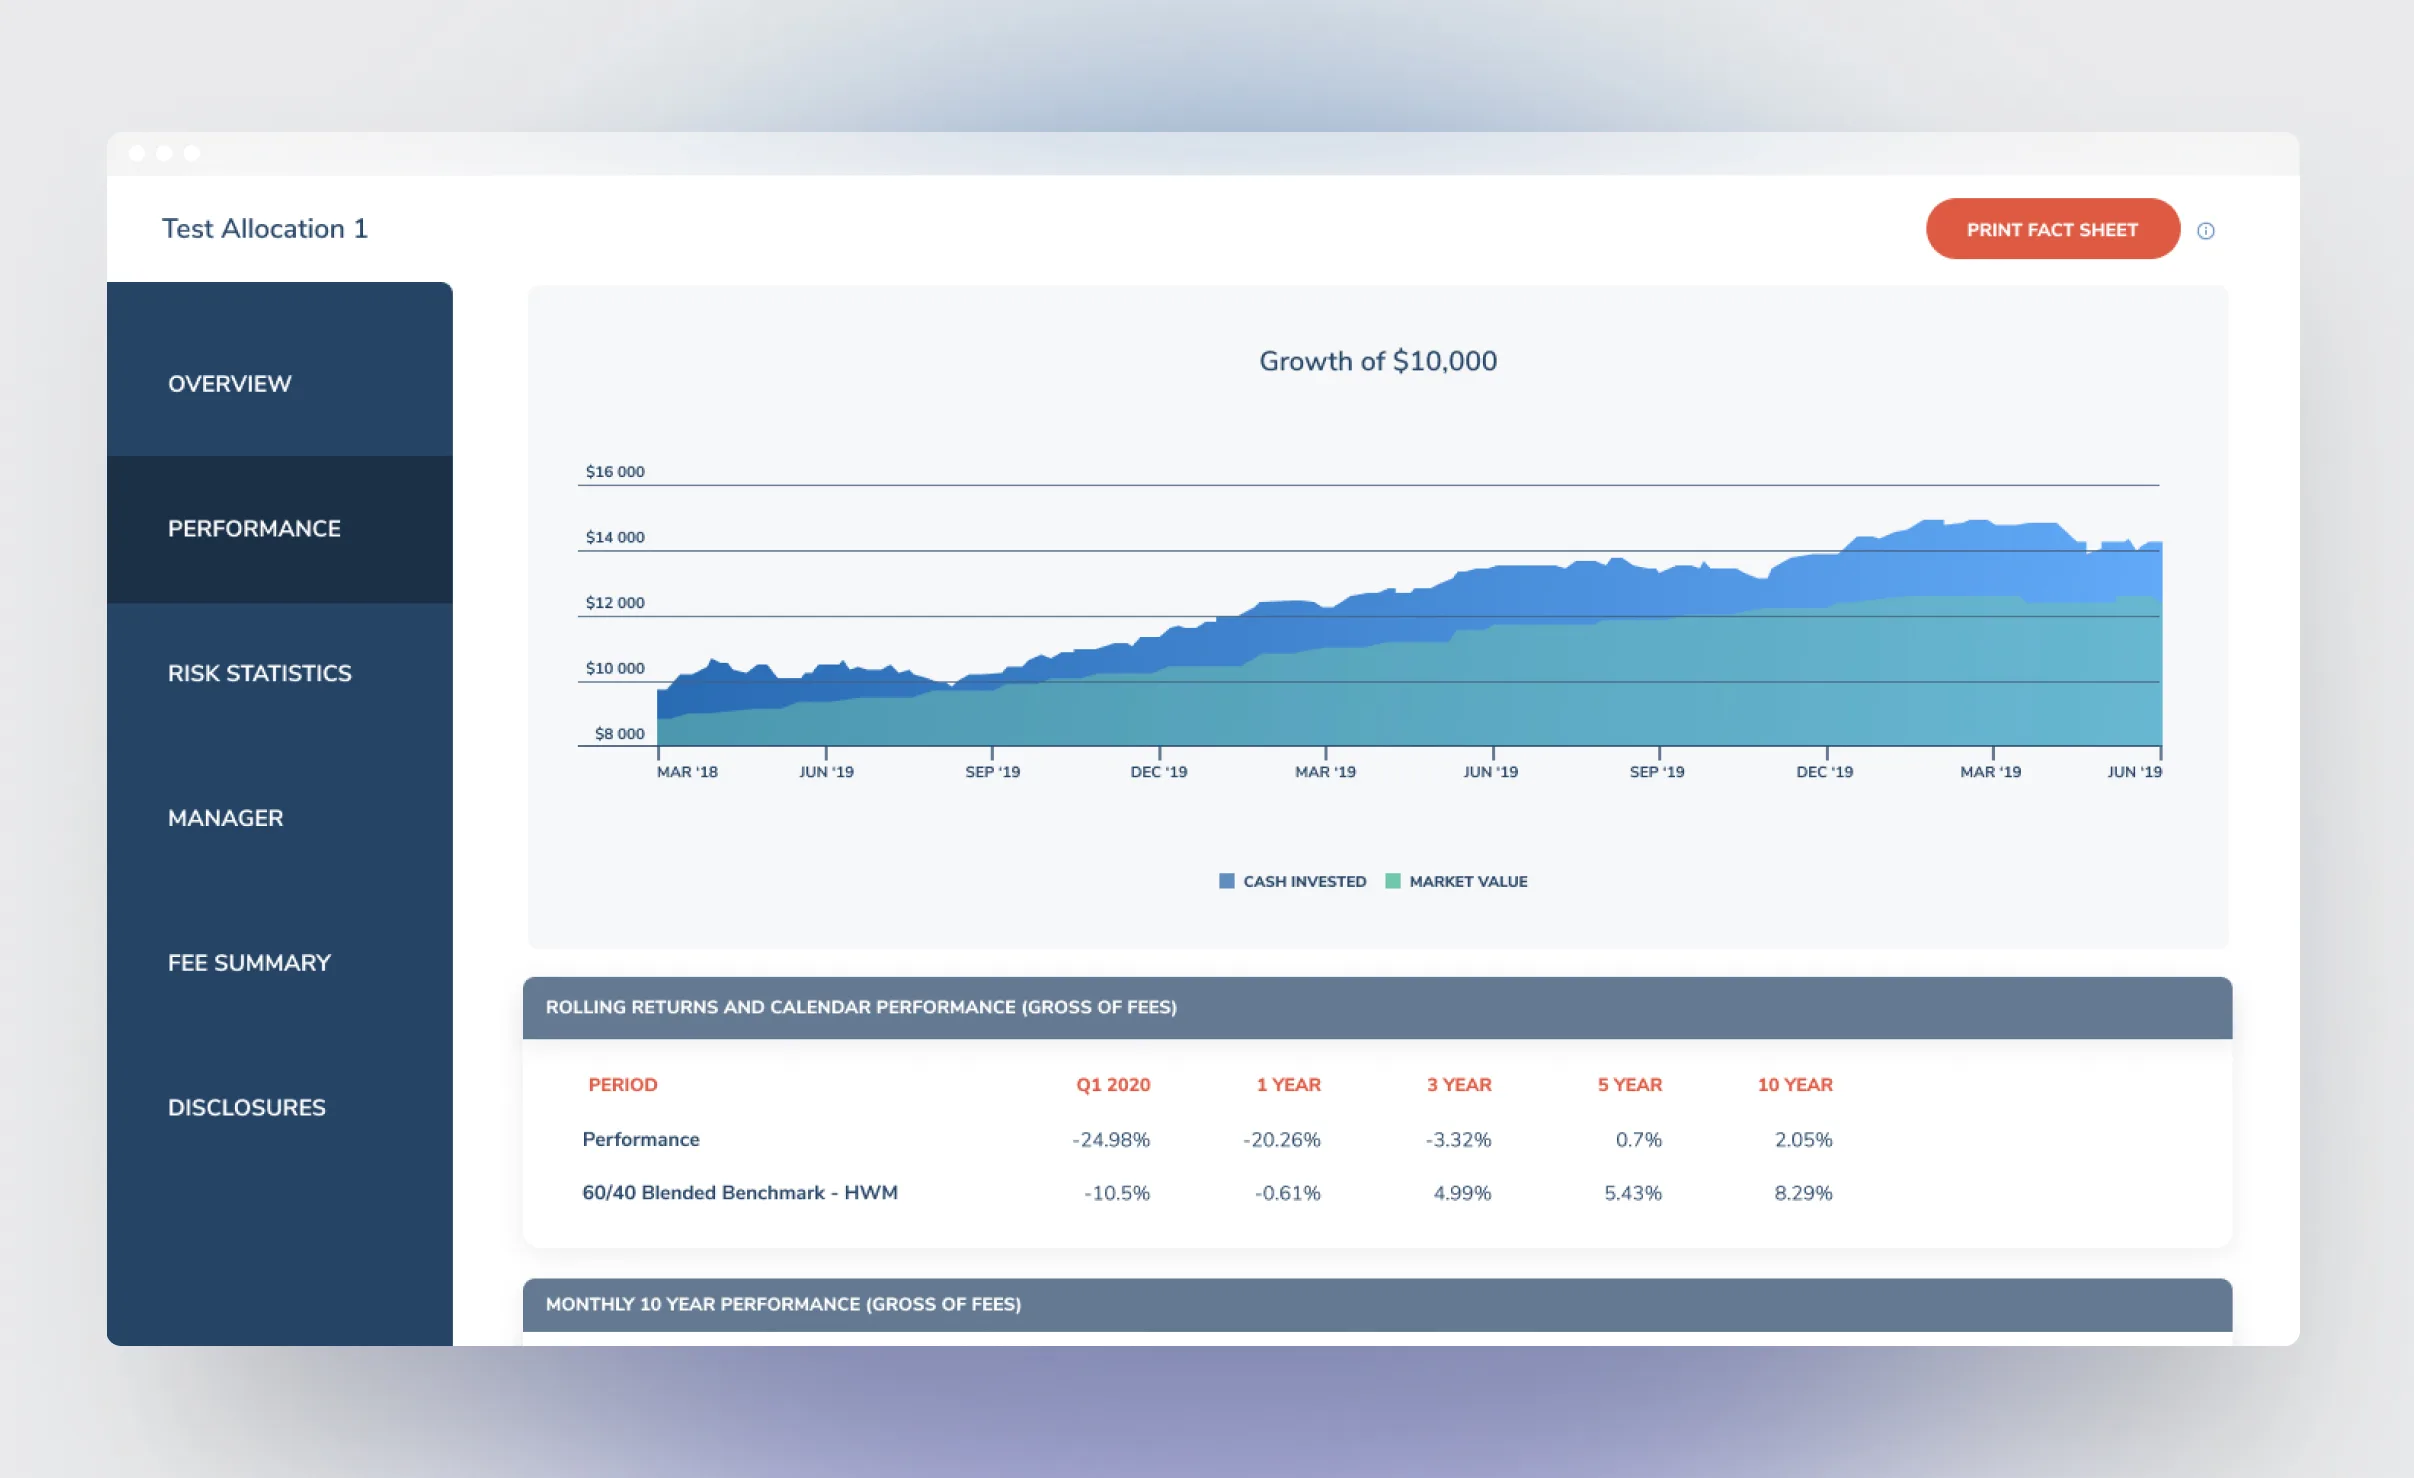Click the $12 000 axis label
Screen dimensions: 2414x1478
tap(615, 602)
